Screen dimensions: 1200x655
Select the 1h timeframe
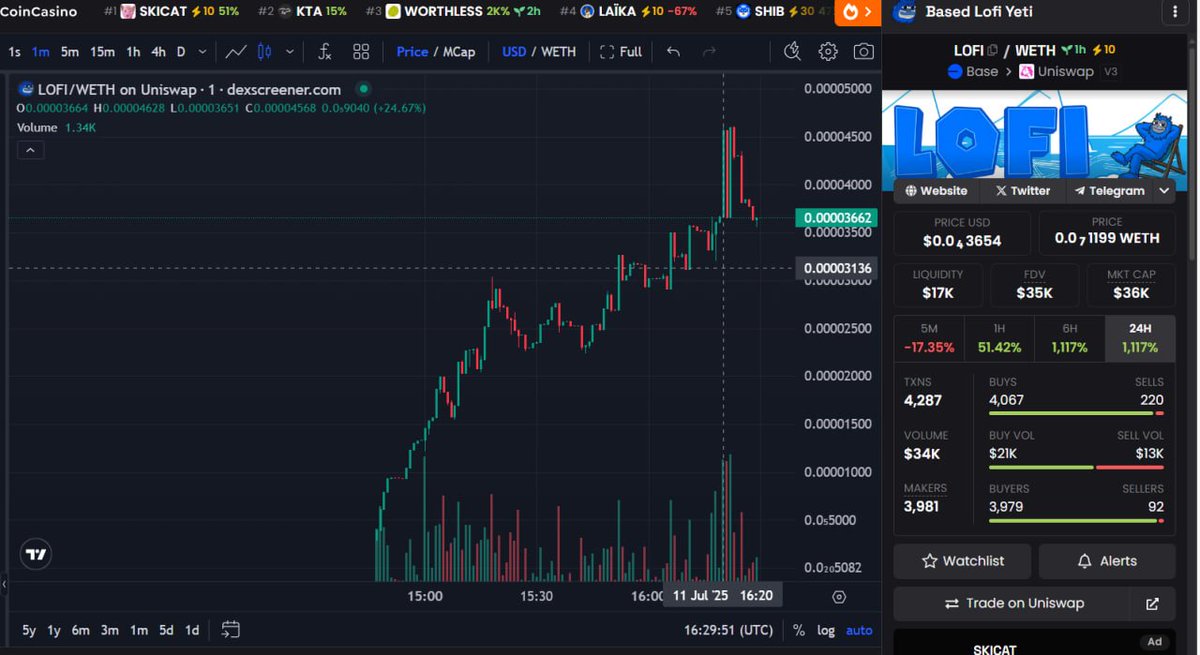pyautogui.click(x=133, y=52)
